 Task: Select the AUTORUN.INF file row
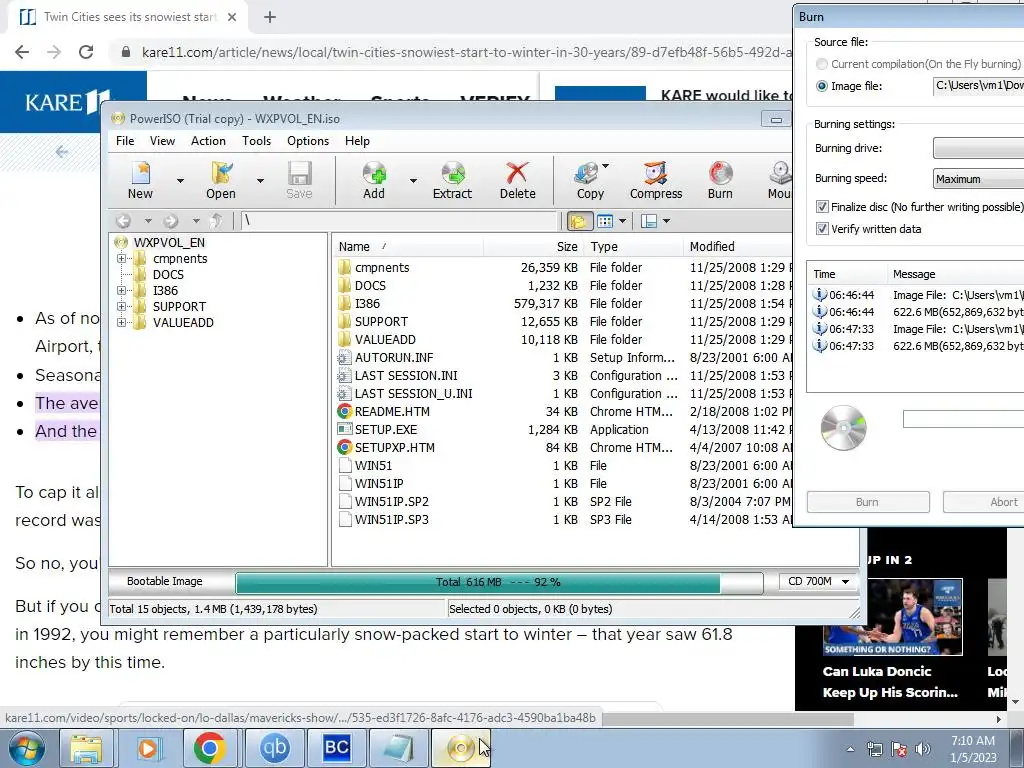[x=564, y=358]
